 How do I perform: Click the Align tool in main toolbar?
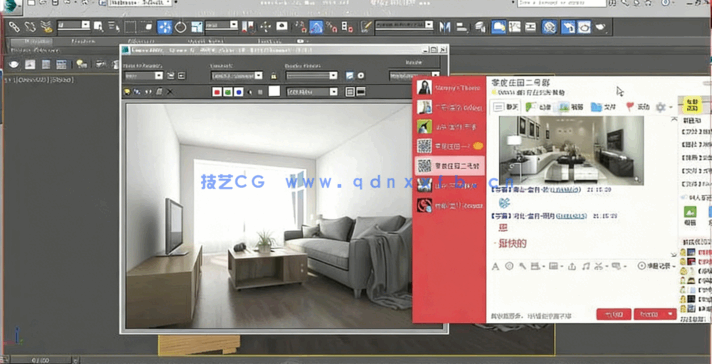(x=462, y=27)
